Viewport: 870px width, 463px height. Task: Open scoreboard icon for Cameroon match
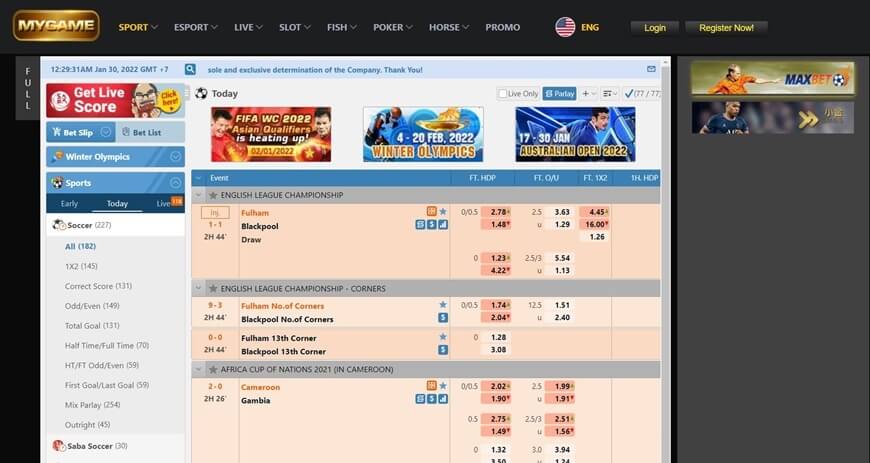coord(432,386)
